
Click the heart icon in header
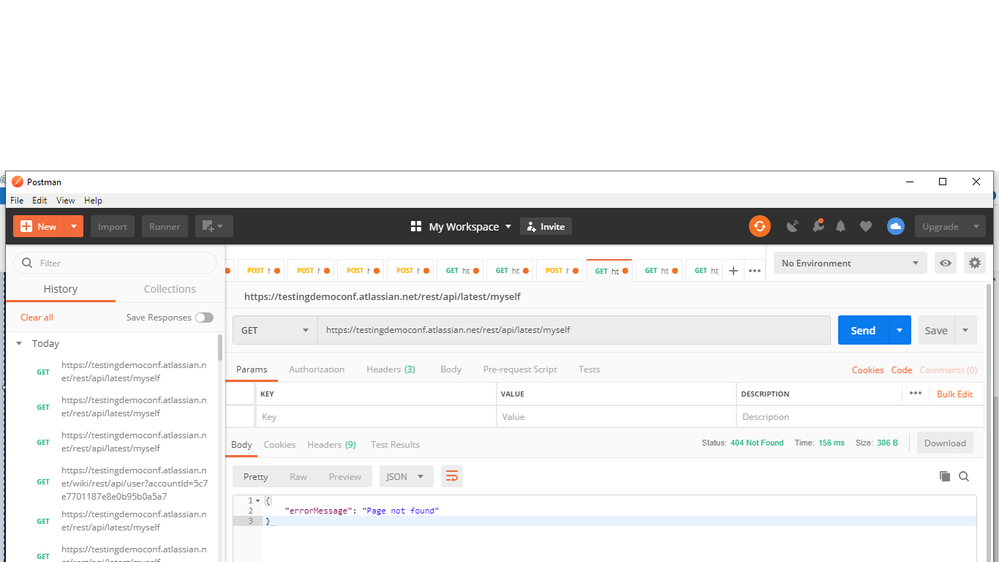(866, 226)
